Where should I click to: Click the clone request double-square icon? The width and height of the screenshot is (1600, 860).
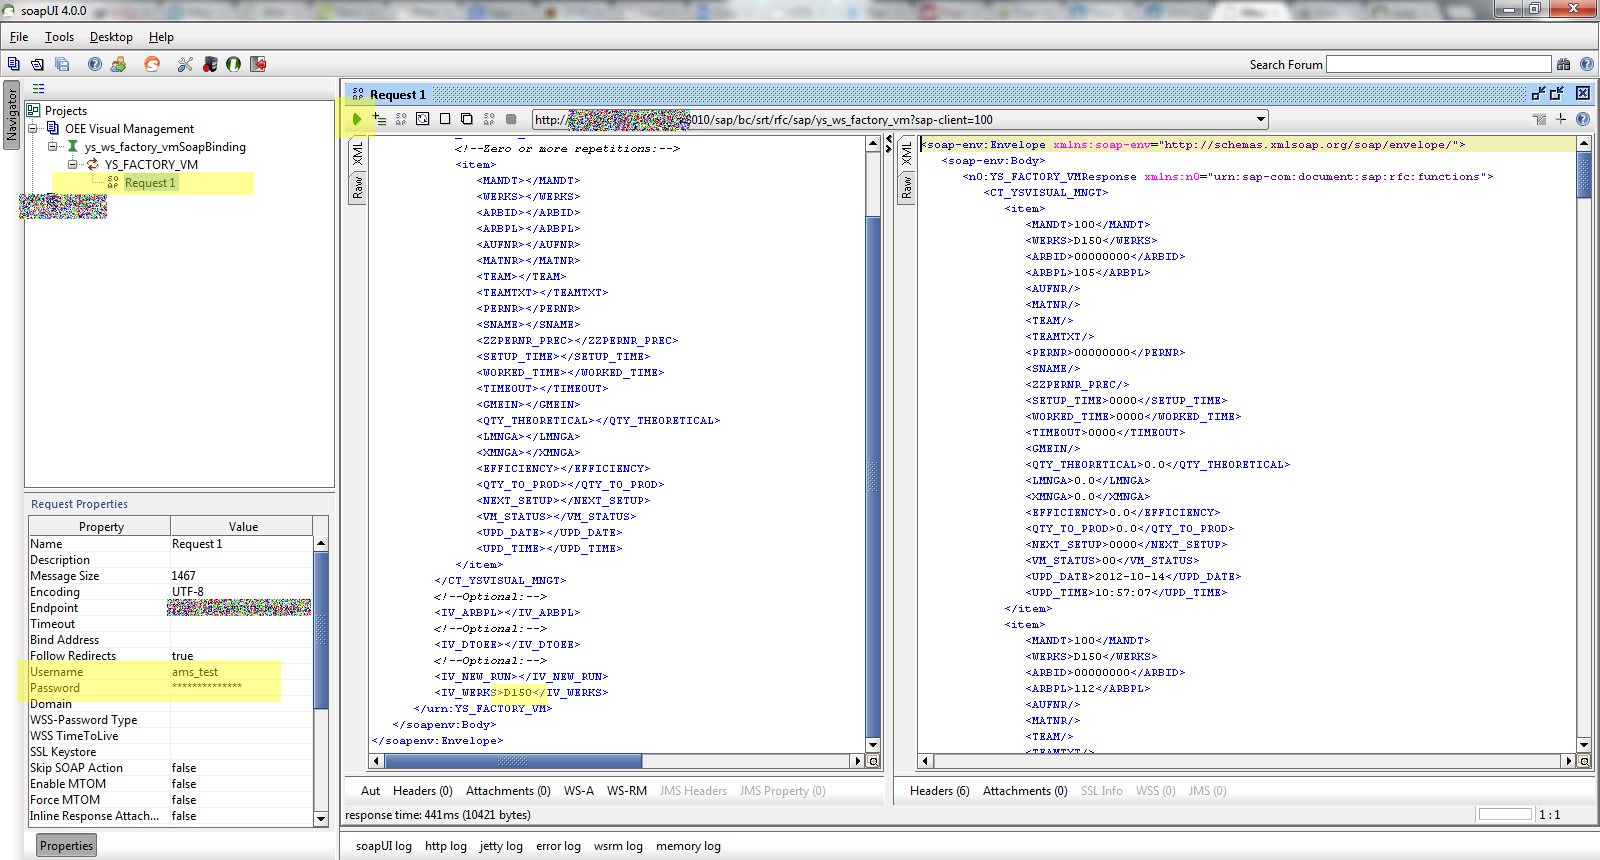pyautogui.click(x=467, y=119)
